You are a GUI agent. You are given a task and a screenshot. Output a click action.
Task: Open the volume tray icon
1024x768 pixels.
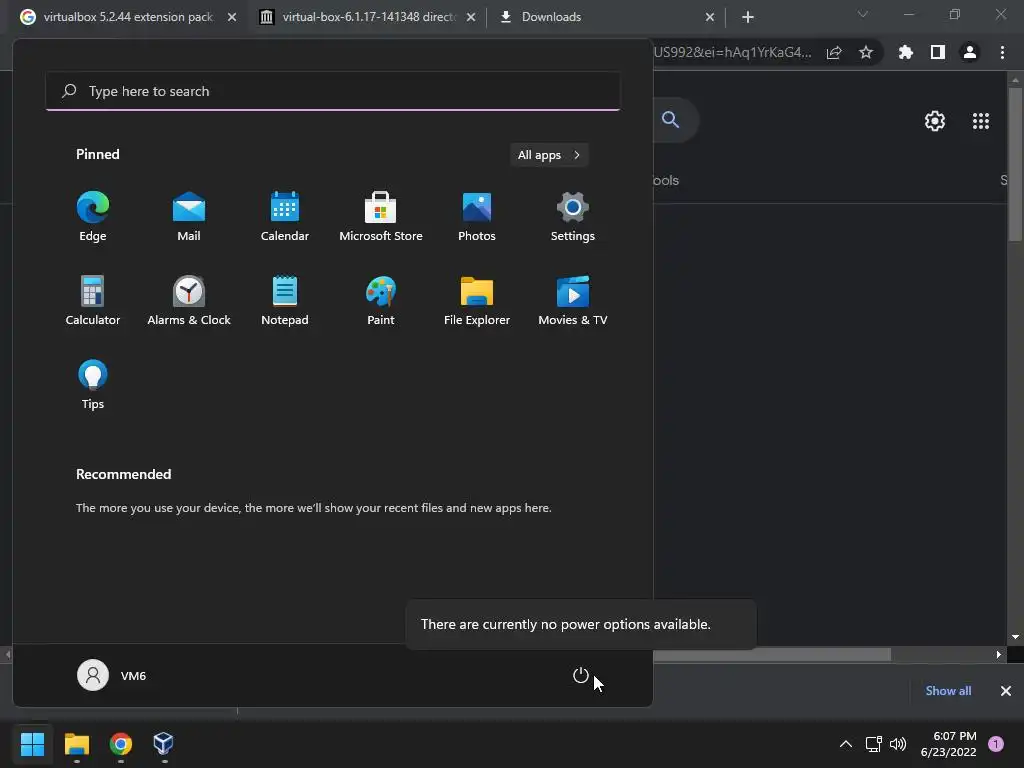tap(899, 744)
